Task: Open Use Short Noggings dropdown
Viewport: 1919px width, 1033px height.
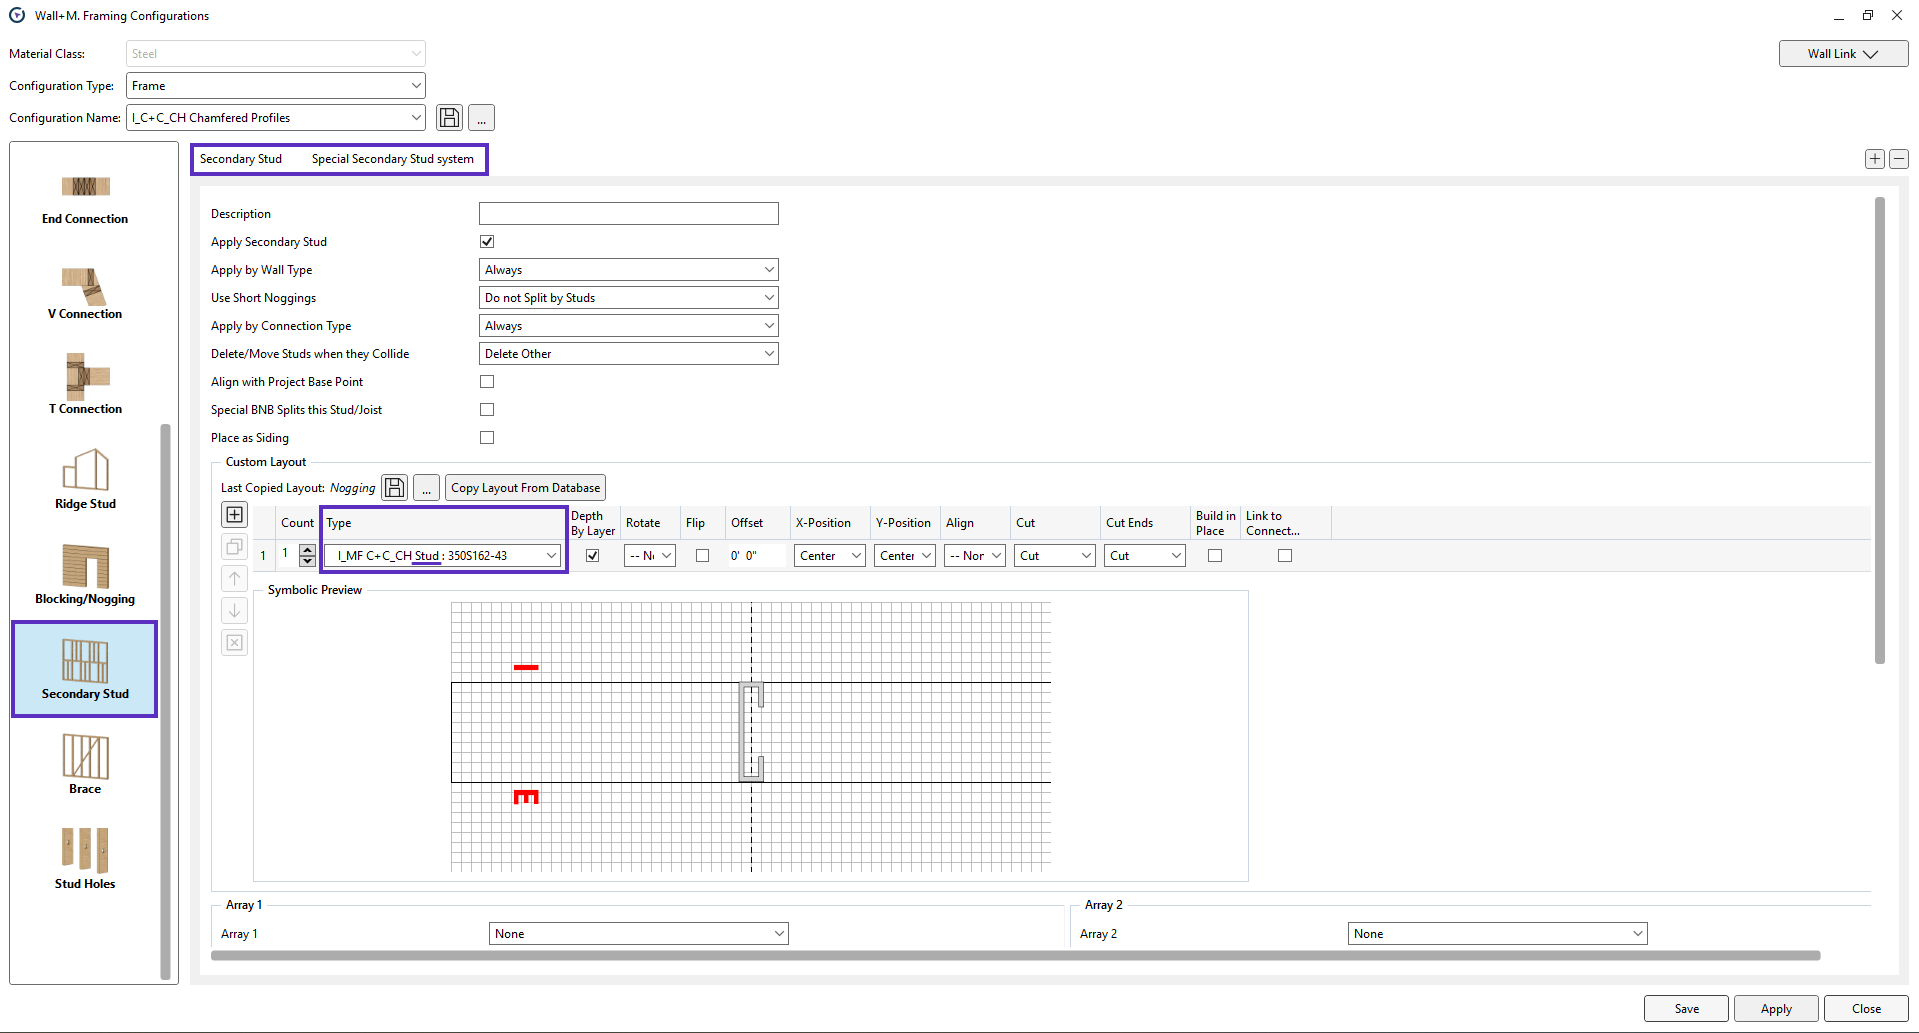Action: click(628, 298)
